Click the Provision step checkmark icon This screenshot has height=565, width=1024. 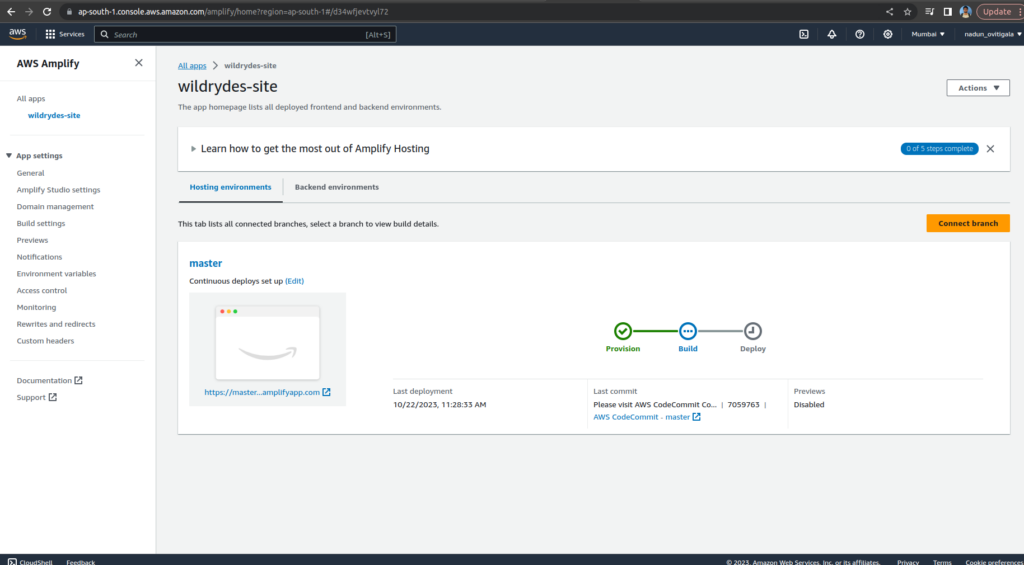(622, 331)
